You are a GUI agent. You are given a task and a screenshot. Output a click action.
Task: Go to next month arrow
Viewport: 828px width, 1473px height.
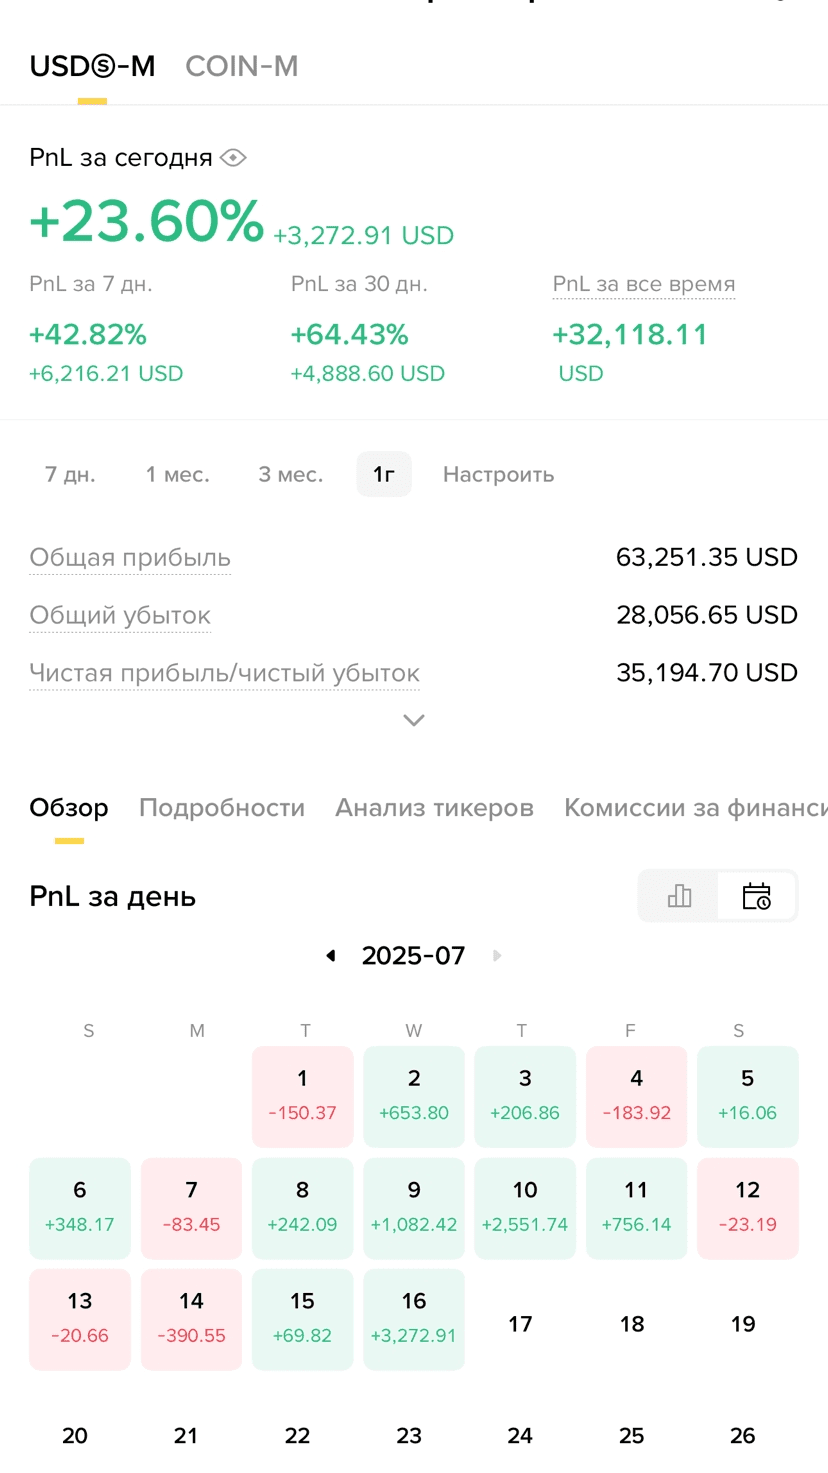click(497, 956)
